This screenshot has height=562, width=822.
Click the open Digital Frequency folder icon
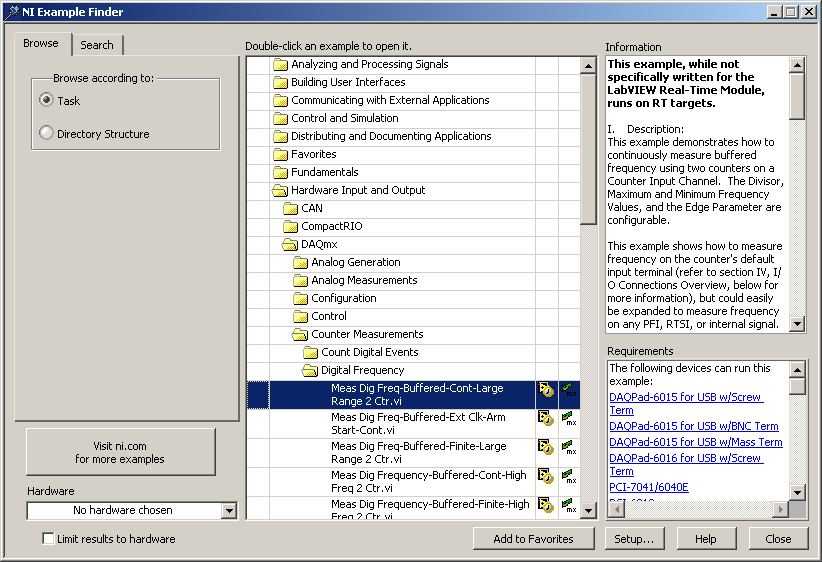pos(310,371)
